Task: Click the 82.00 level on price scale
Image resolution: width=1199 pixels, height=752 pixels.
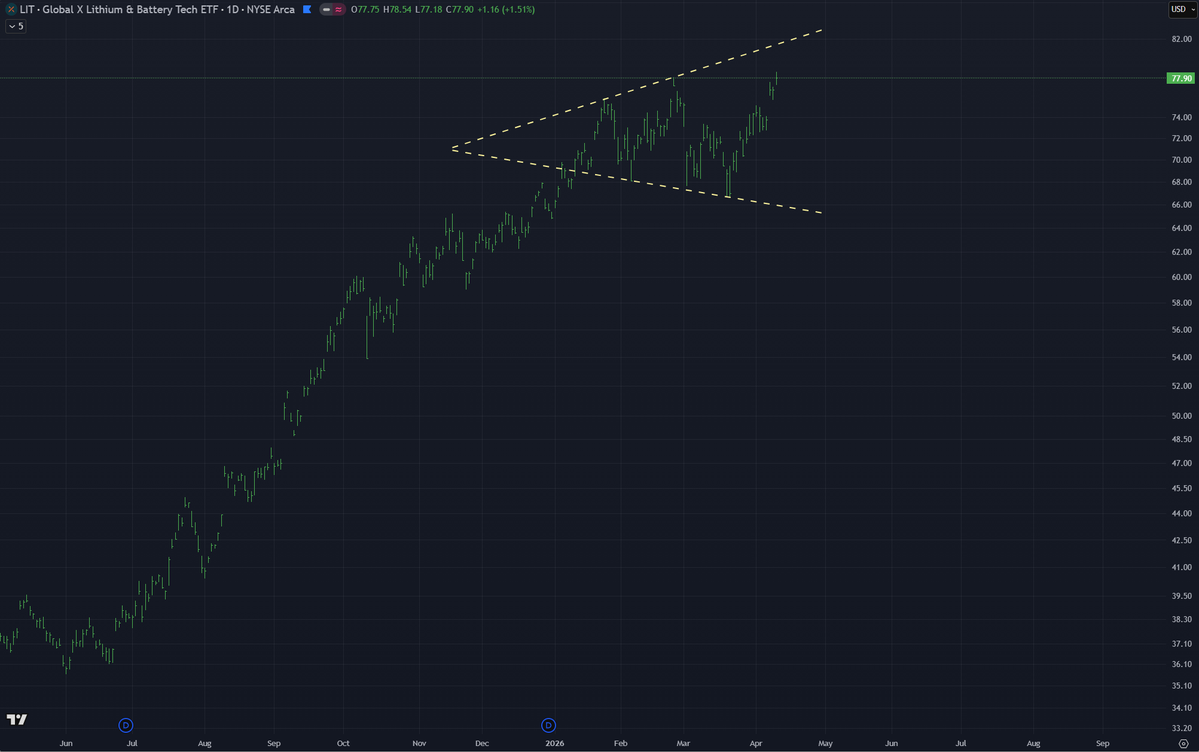Action: [x=1180, y=38]
